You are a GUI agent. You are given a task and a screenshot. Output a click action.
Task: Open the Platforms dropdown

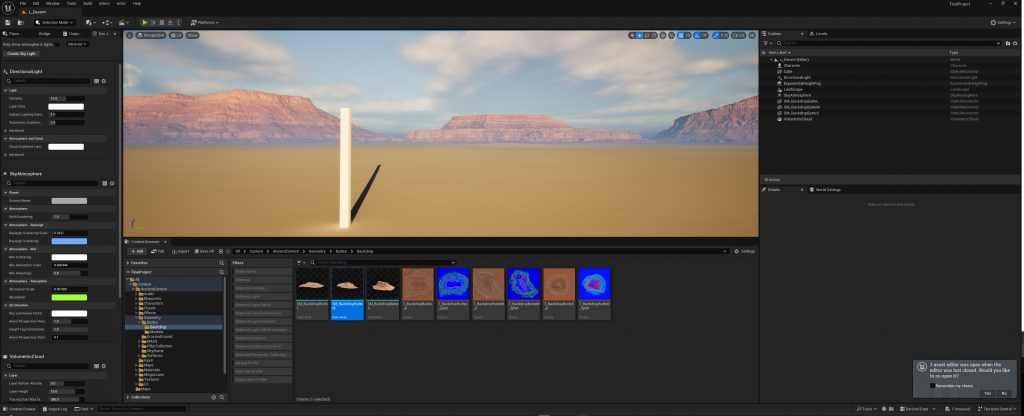click(x=204, y=22)
